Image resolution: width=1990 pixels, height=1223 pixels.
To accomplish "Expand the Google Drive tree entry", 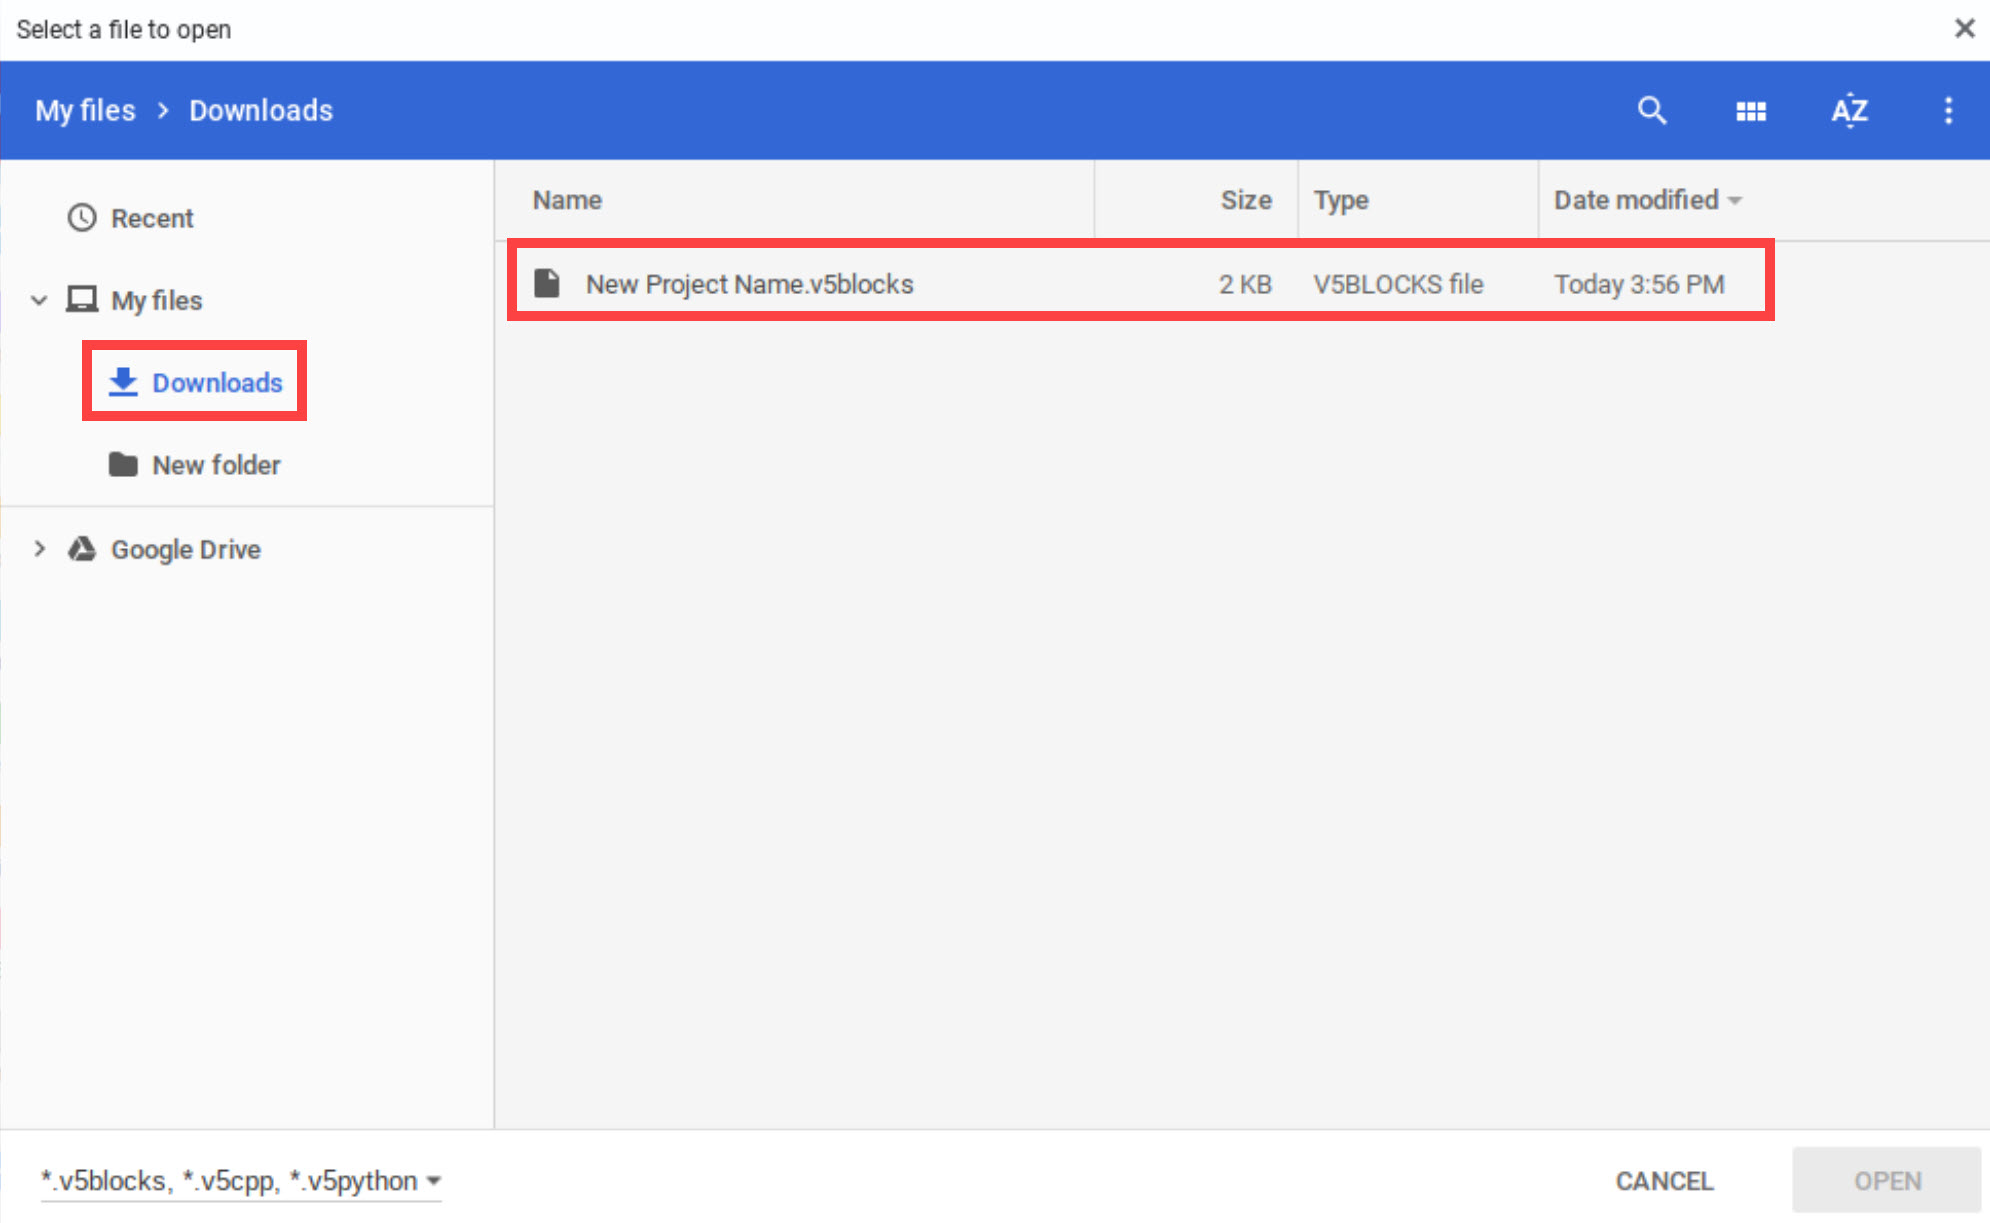I will (x=39, y=548).
